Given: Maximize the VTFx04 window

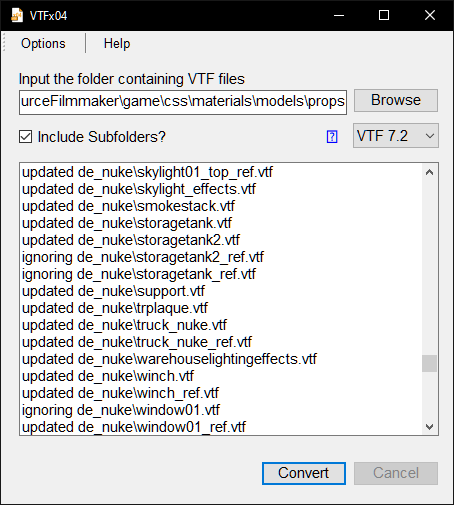Looking at the screenshot, I should tap(384, 15).
